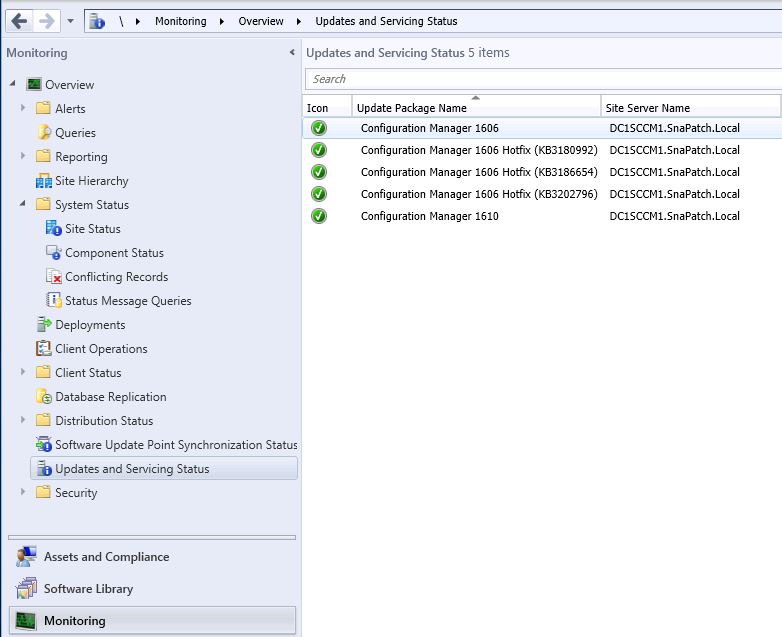Select the Monitoring workspace button
782x637 pixels.
(152, 621)
